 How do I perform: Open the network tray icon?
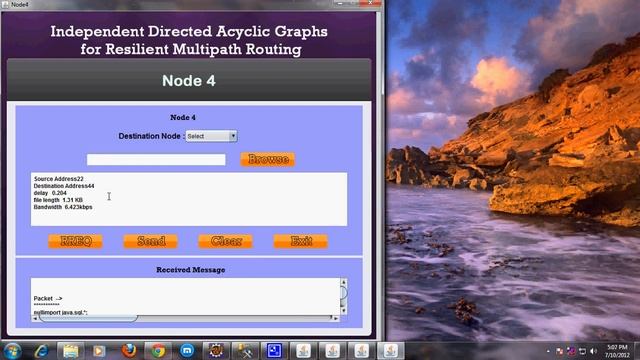point(582,351)
